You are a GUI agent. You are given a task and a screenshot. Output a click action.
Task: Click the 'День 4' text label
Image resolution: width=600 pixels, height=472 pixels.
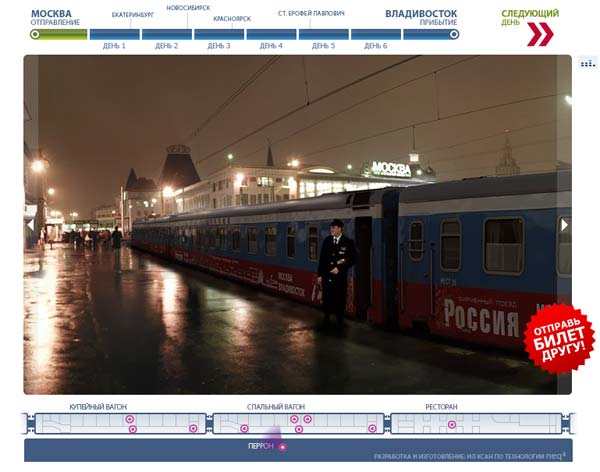tap(271, 46)
